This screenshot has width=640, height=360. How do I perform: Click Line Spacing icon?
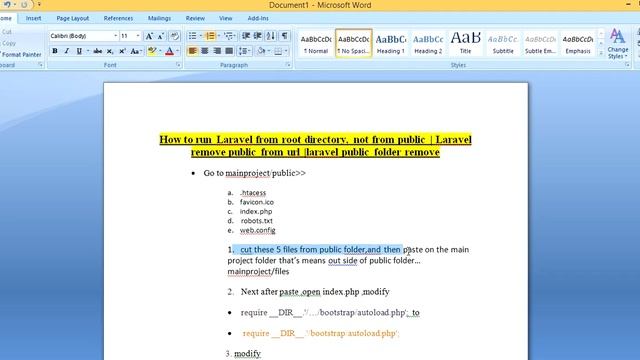tap(244, 51)
